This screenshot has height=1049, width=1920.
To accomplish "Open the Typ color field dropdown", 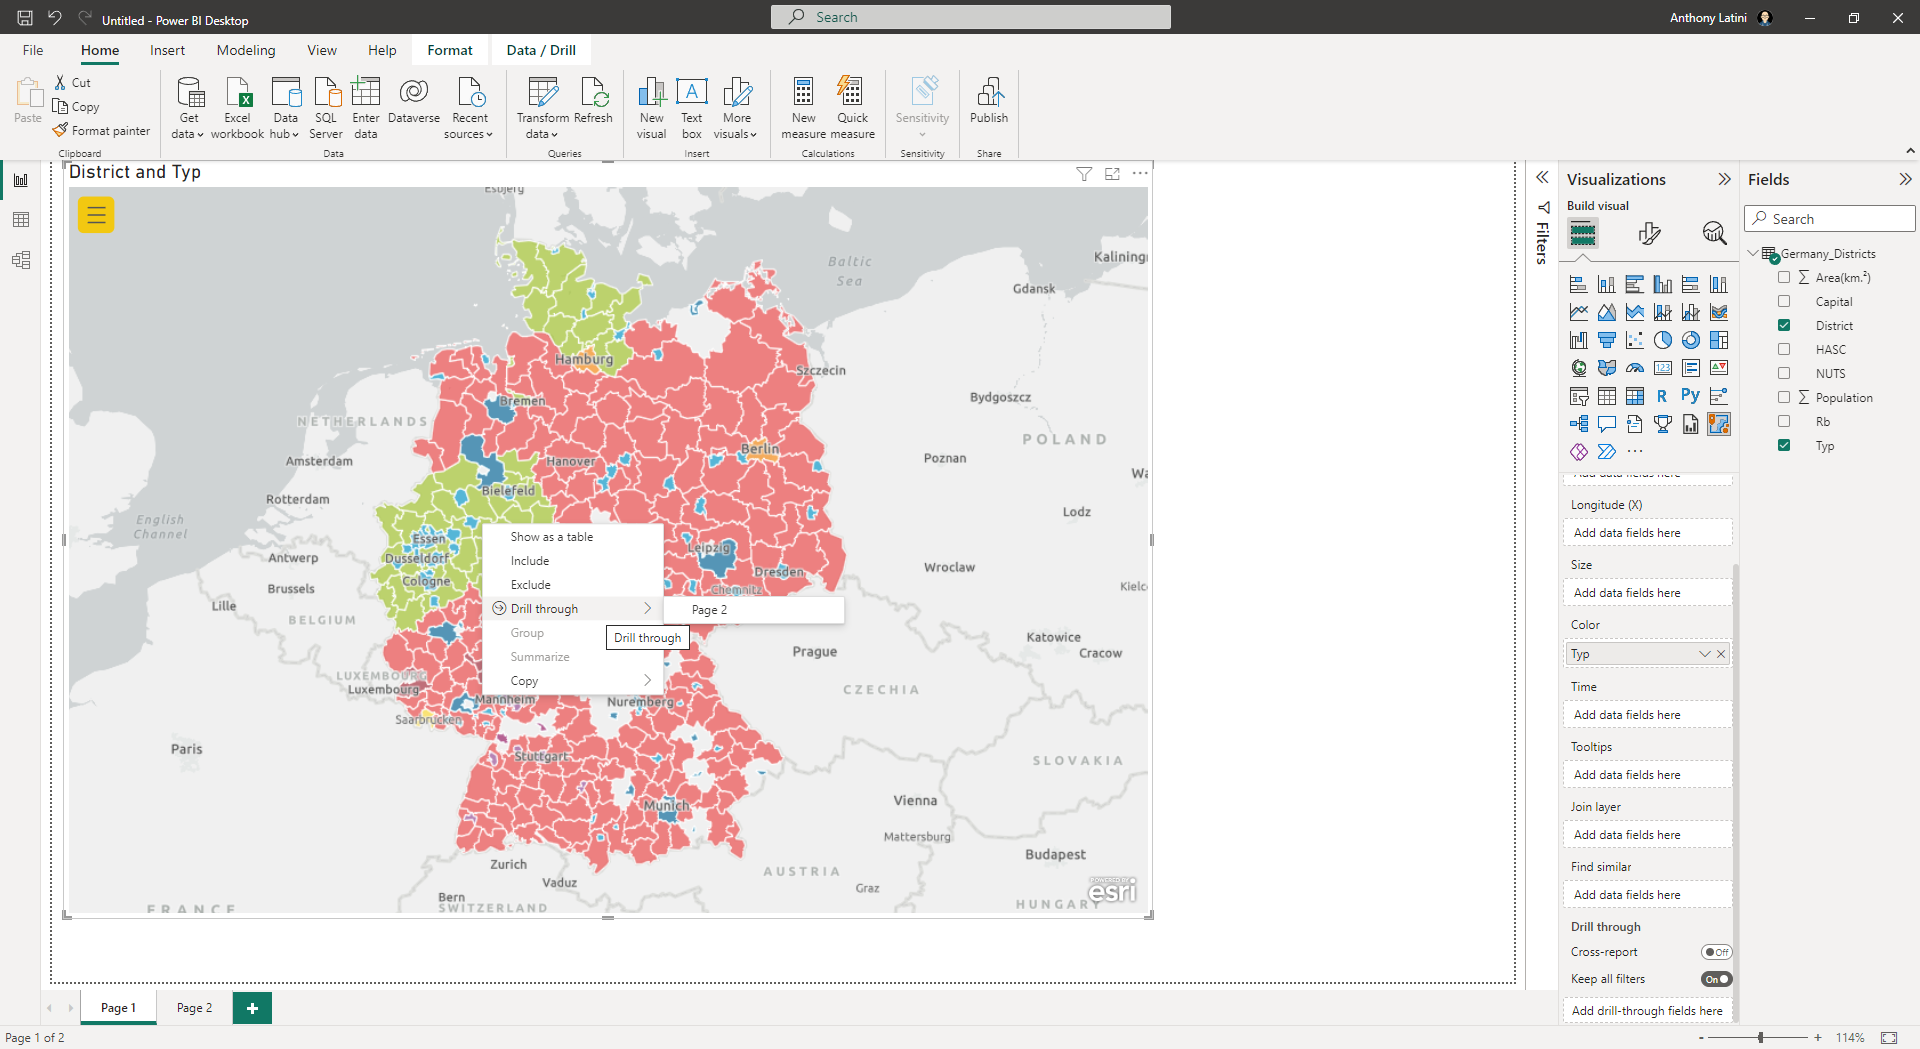I will click(x=1707, y=653).
